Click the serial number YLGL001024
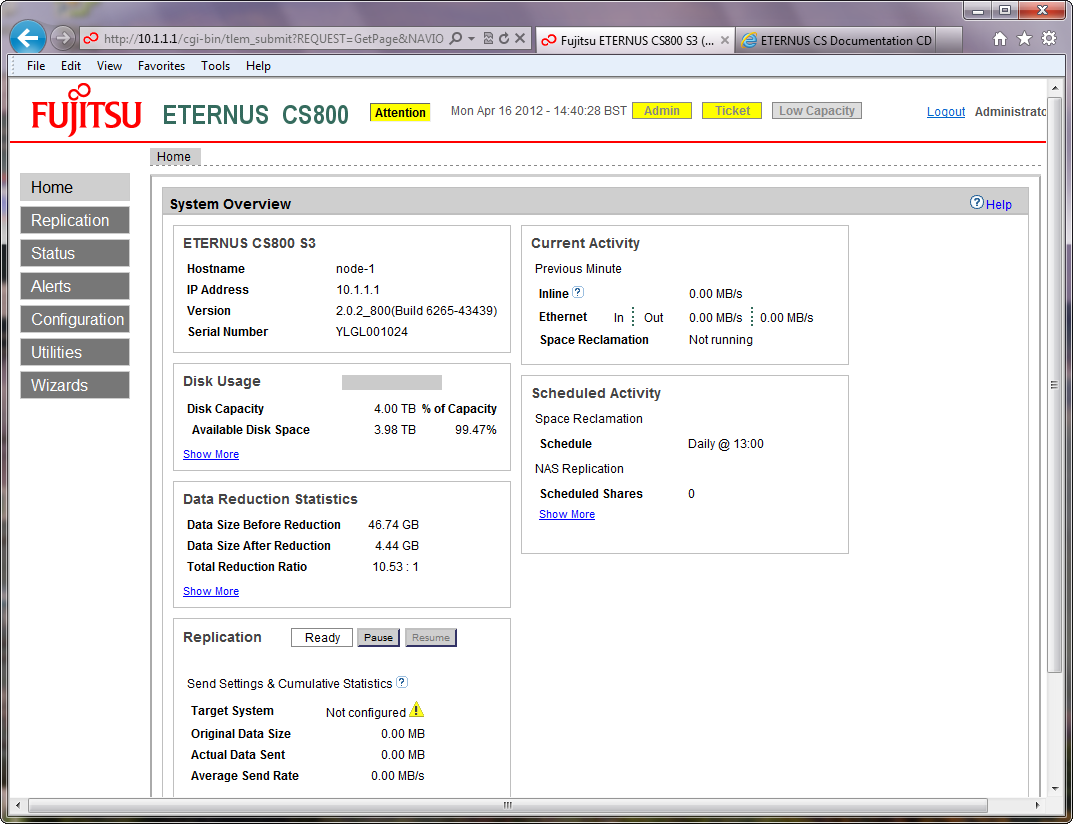The height and width of the screenshot is (824, 1073). [372, 332]
